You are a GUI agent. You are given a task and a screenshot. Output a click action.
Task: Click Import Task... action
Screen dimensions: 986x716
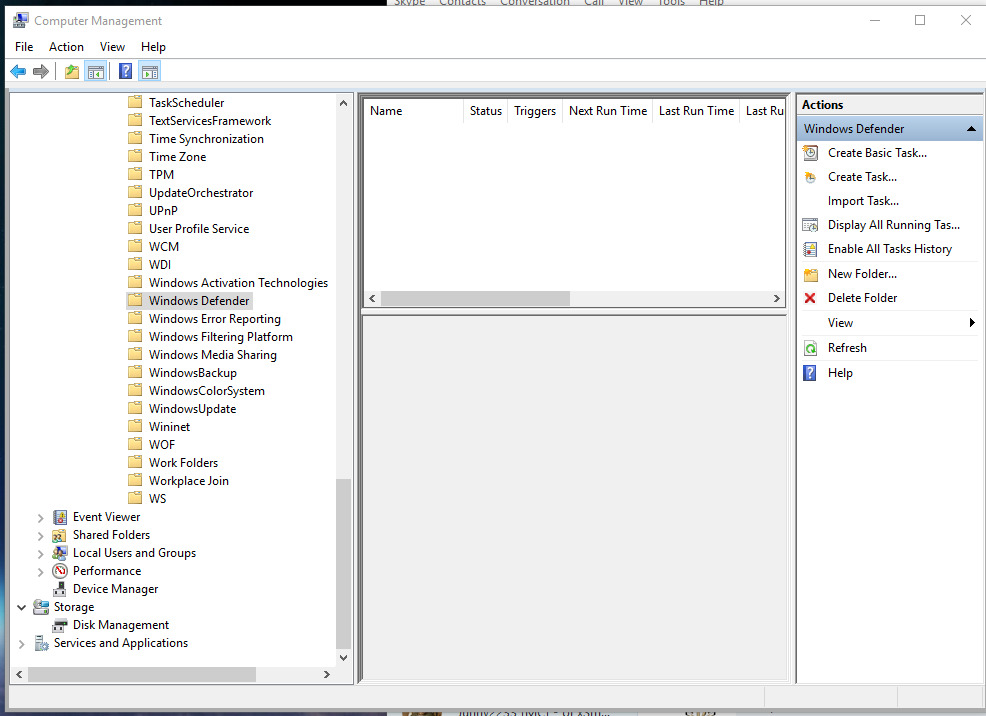click(863, 201)
